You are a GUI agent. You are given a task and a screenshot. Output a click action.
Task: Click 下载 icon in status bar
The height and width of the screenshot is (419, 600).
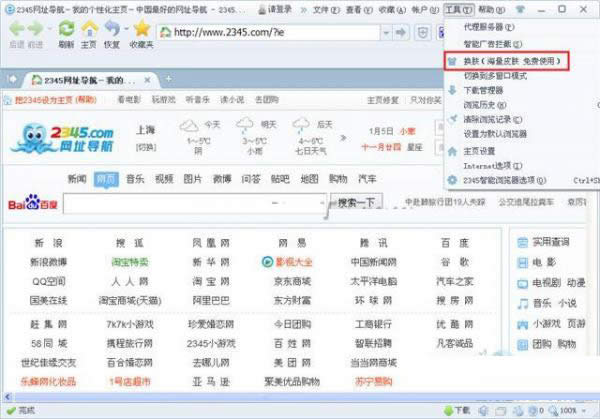click(x=457, y=411)
